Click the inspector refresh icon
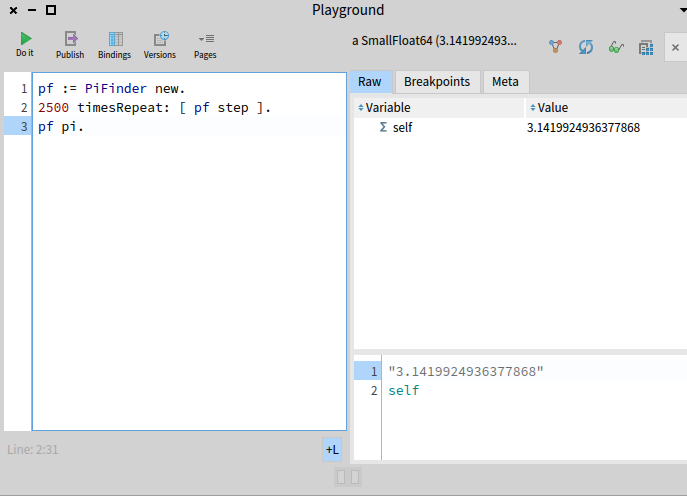Screen dimensions: 687x497 (585, 47)
